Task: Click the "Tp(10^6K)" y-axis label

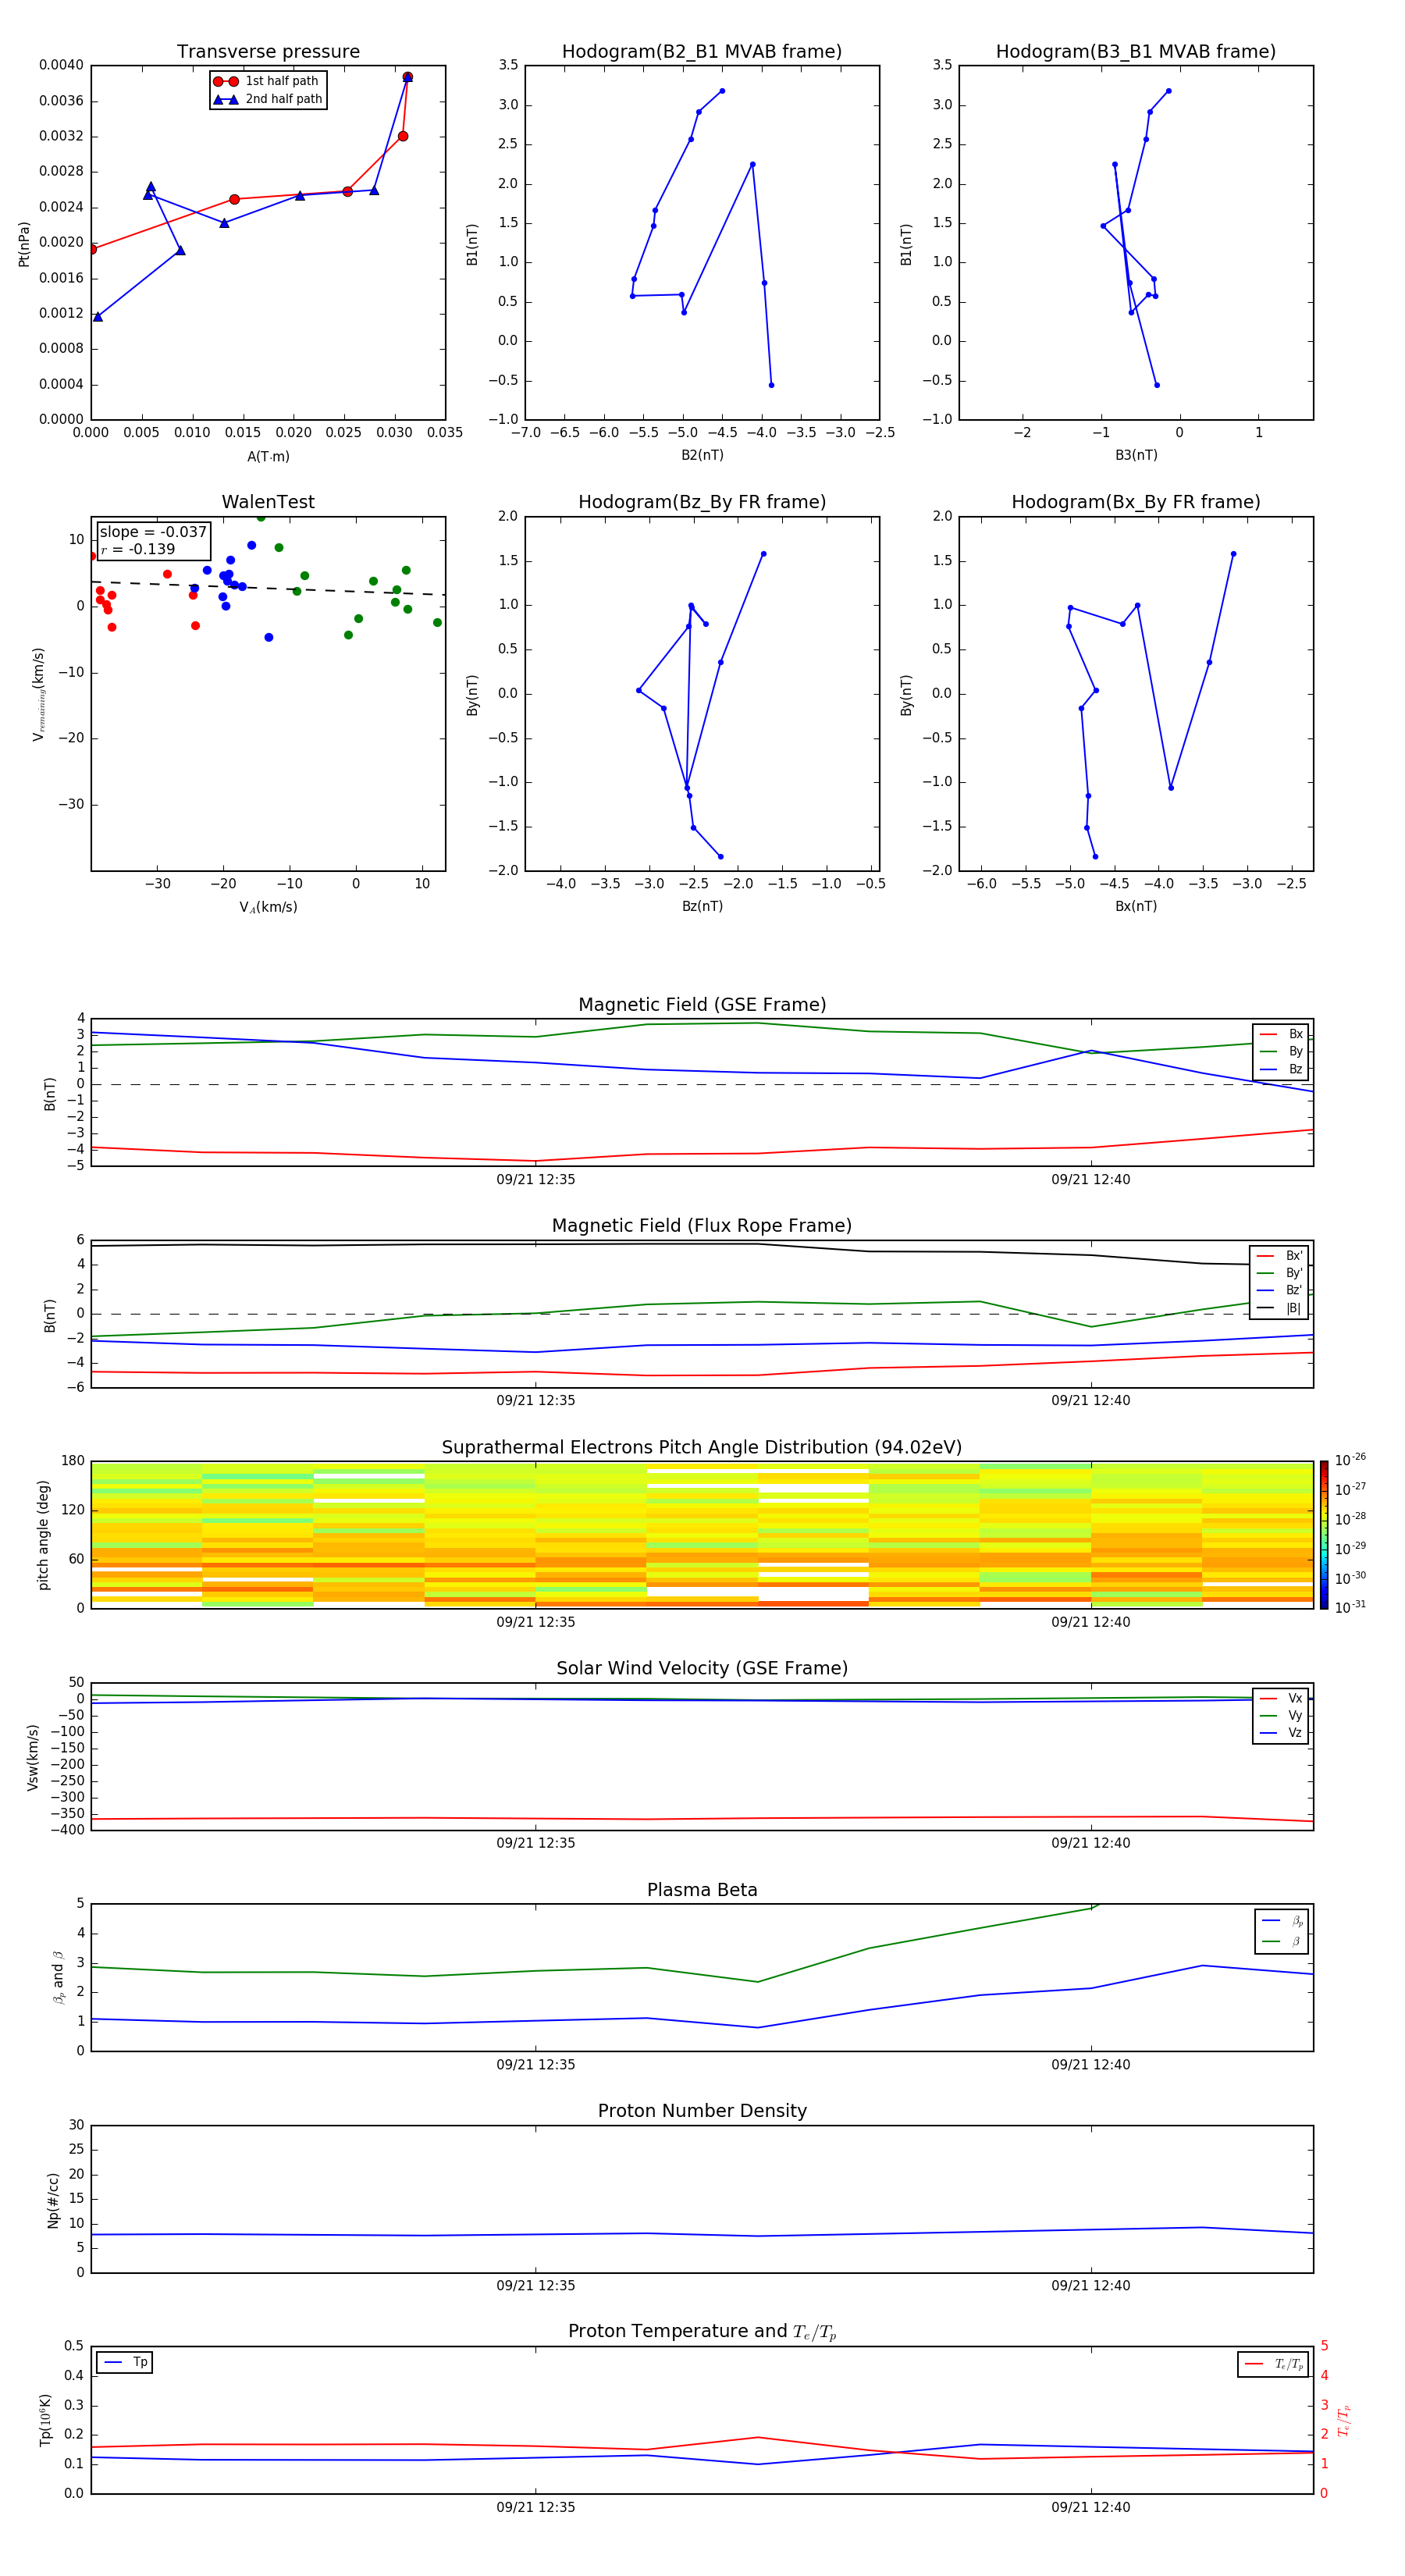Action: coord(46,2420)
